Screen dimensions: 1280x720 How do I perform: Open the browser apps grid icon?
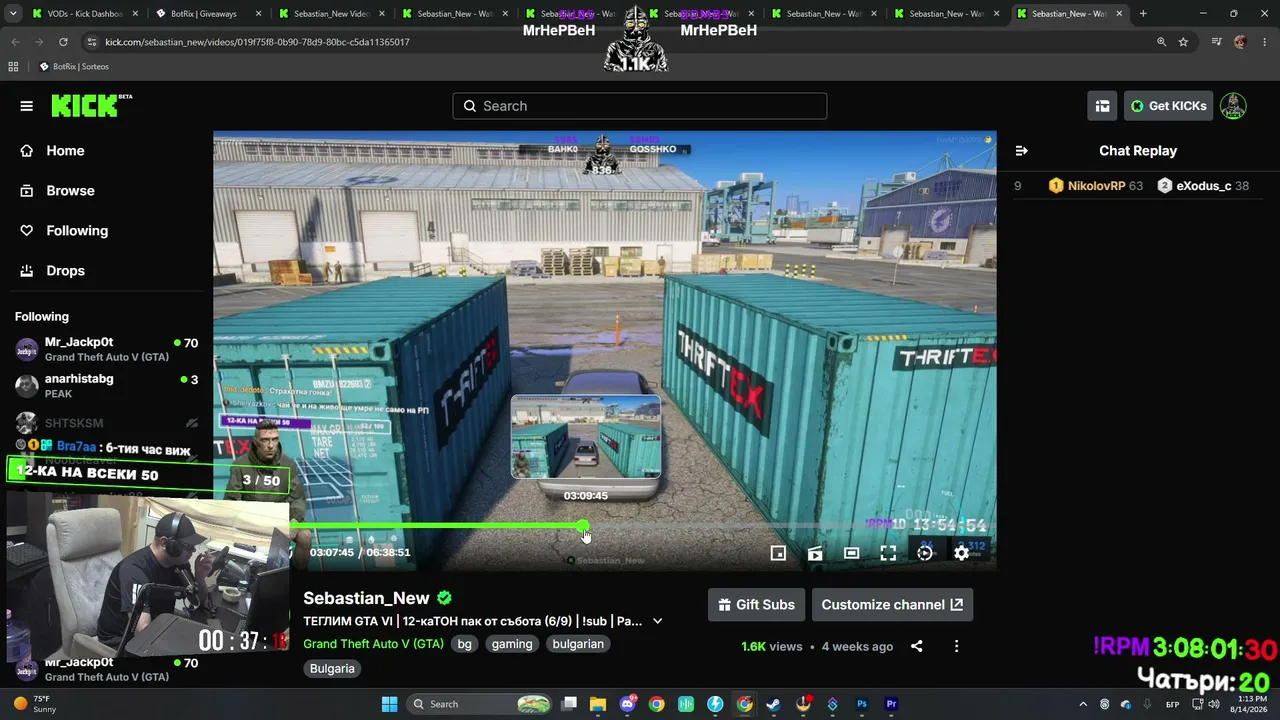(13, 67)
